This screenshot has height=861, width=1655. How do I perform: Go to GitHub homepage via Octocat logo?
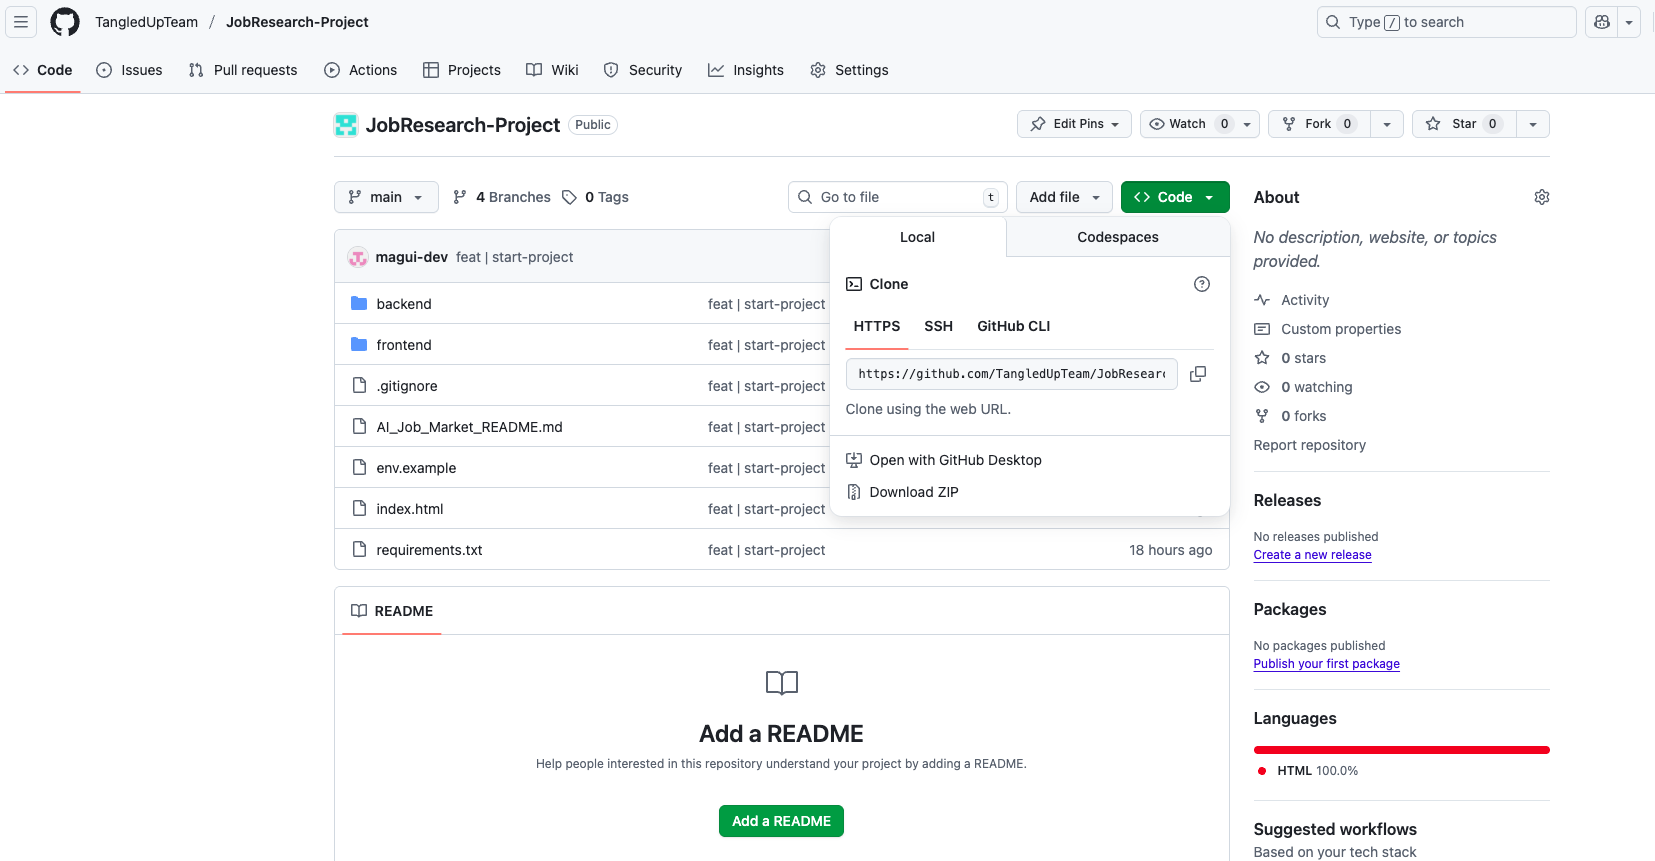[65, 22]
